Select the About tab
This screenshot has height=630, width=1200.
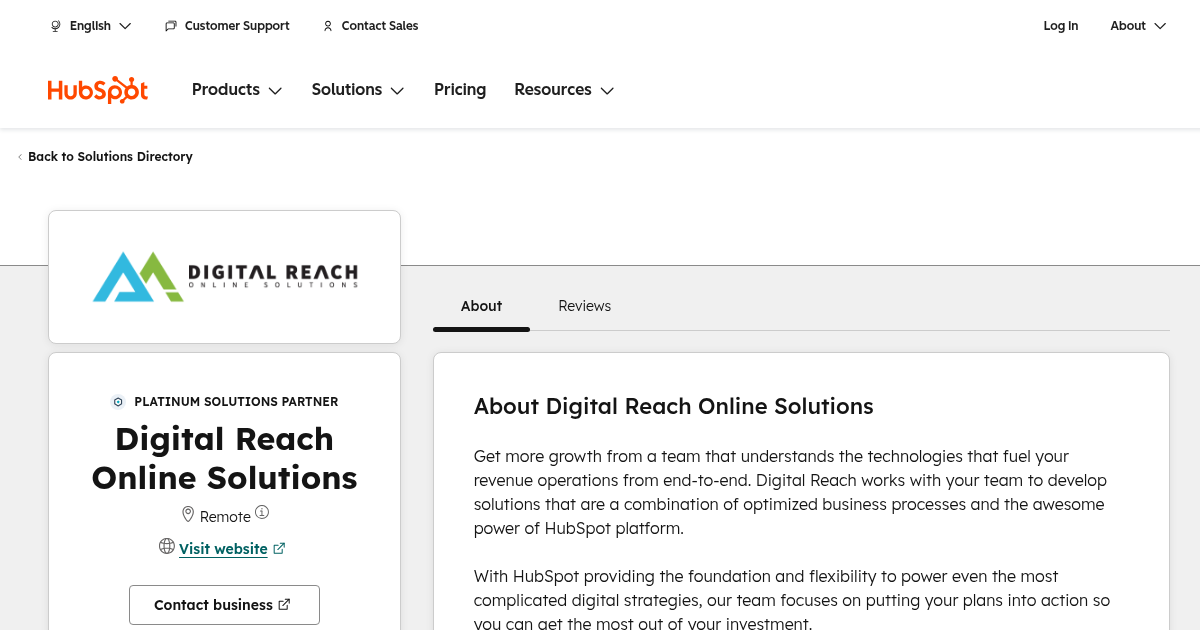[x=481, y=306]
